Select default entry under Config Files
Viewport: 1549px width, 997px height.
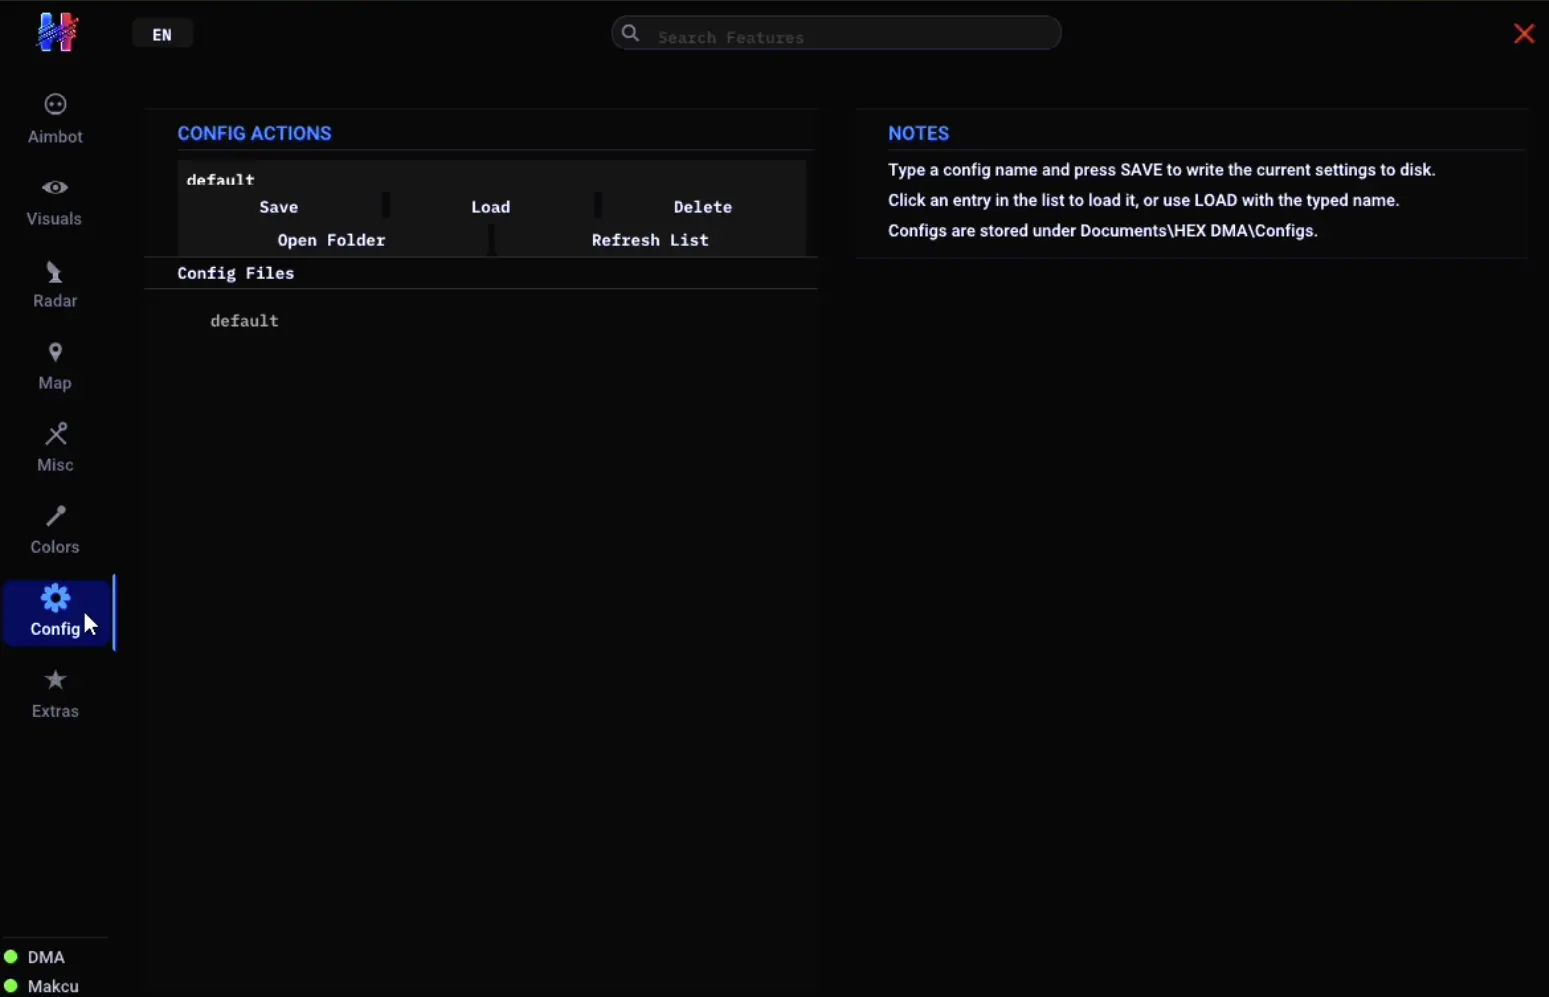[245, 321]
